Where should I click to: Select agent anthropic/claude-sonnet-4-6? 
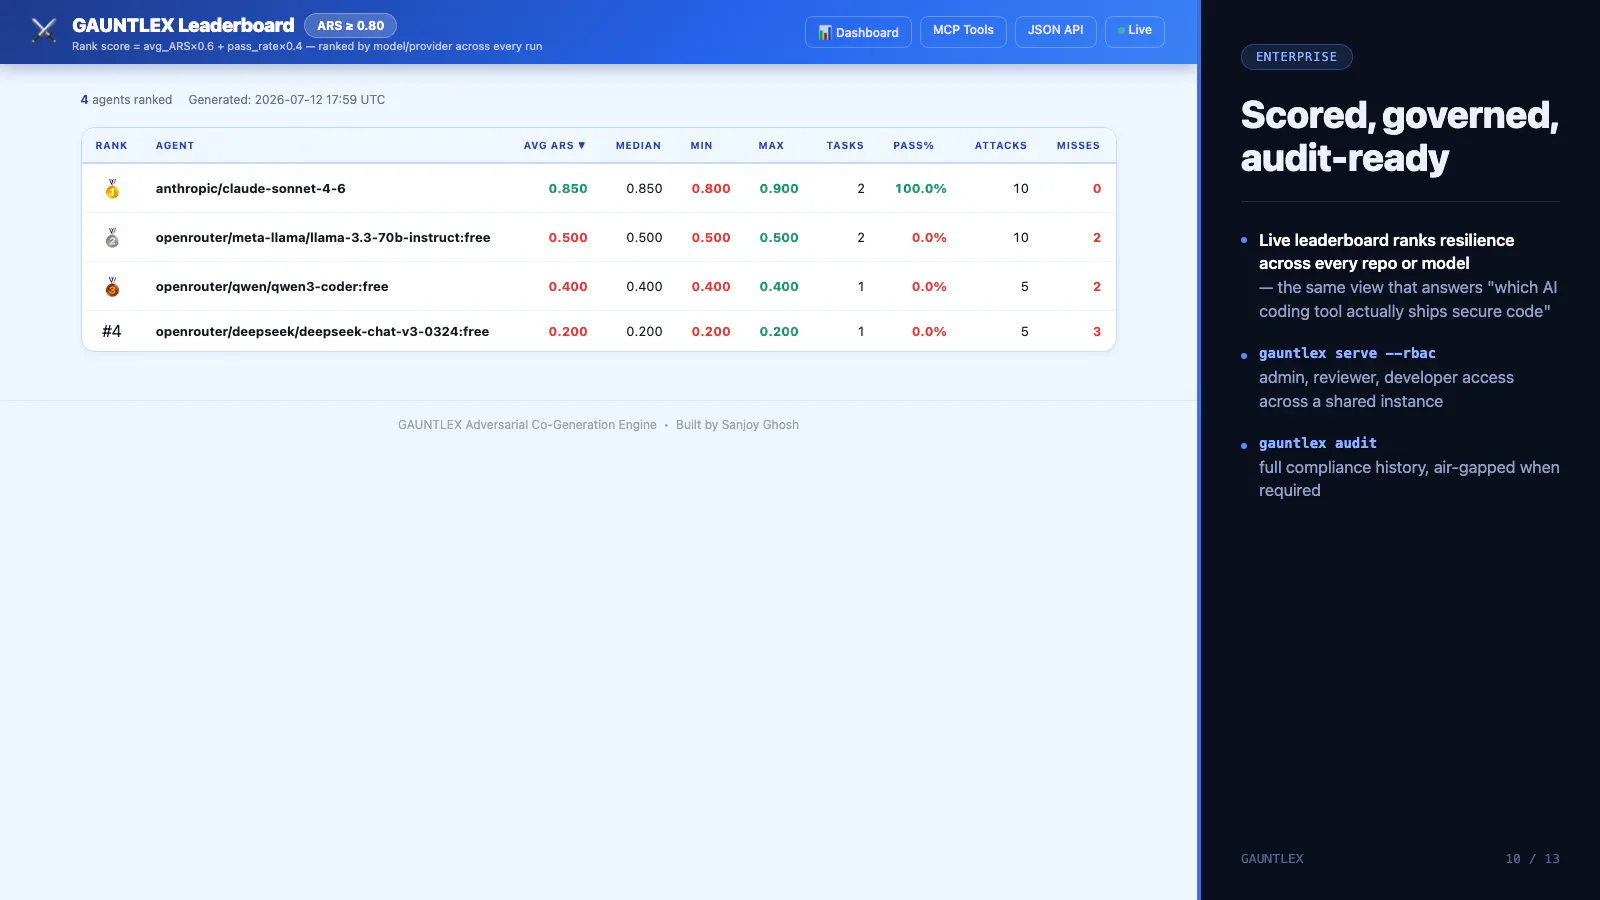[x=251, y=189]
